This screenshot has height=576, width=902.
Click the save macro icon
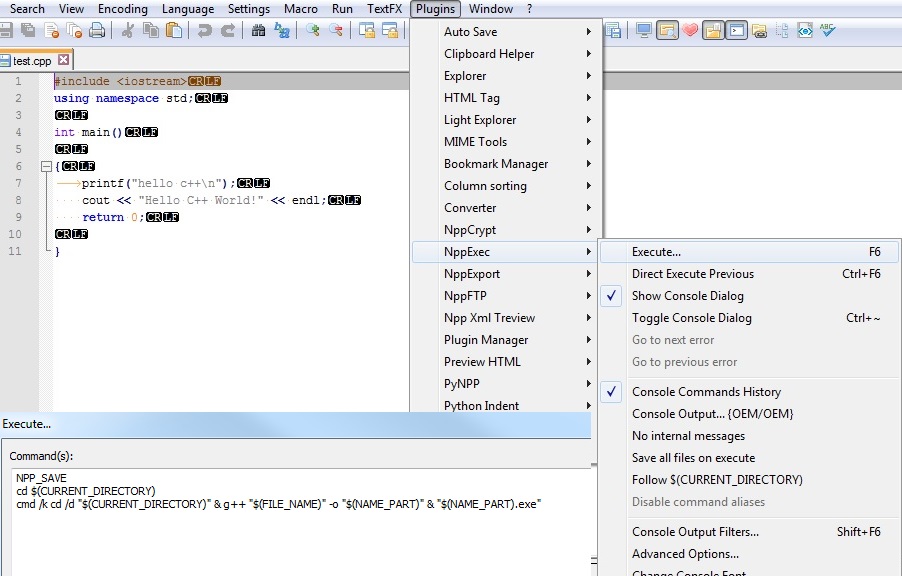click(613, 30)
